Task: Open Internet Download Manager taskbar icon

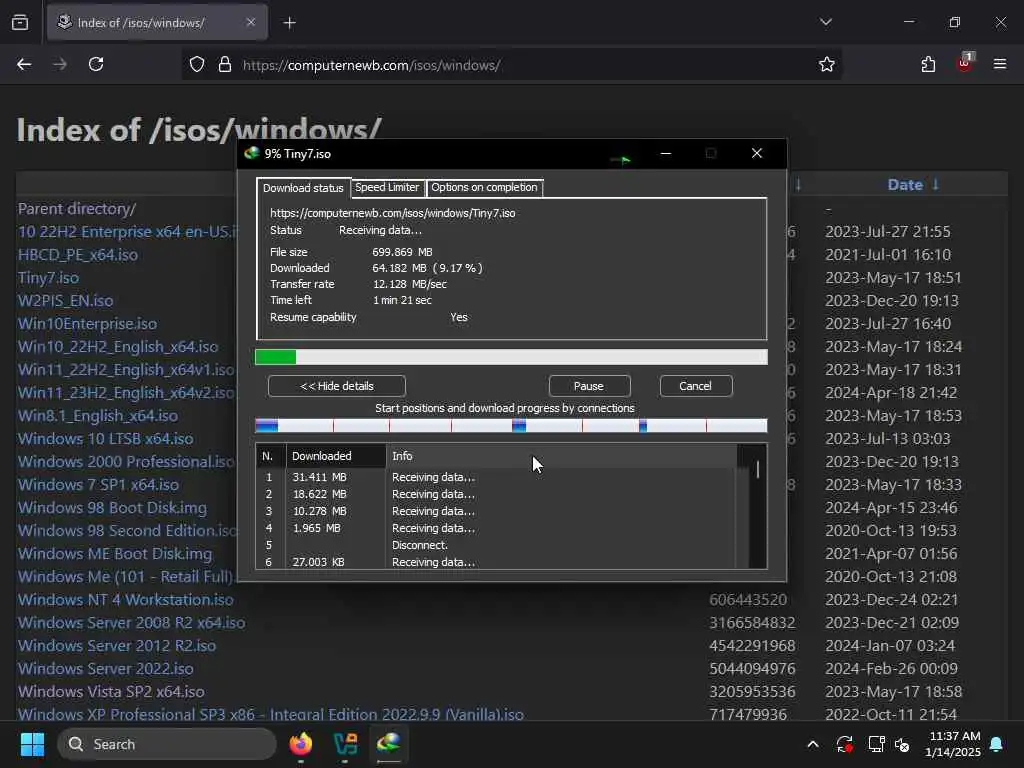Action: 389,744
